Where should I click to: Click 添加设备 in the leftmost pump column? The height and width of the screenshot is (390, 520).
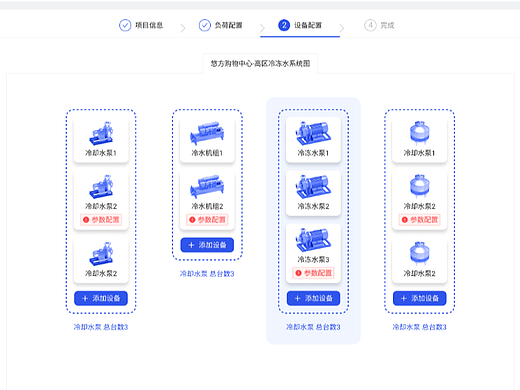pos(101,298)
